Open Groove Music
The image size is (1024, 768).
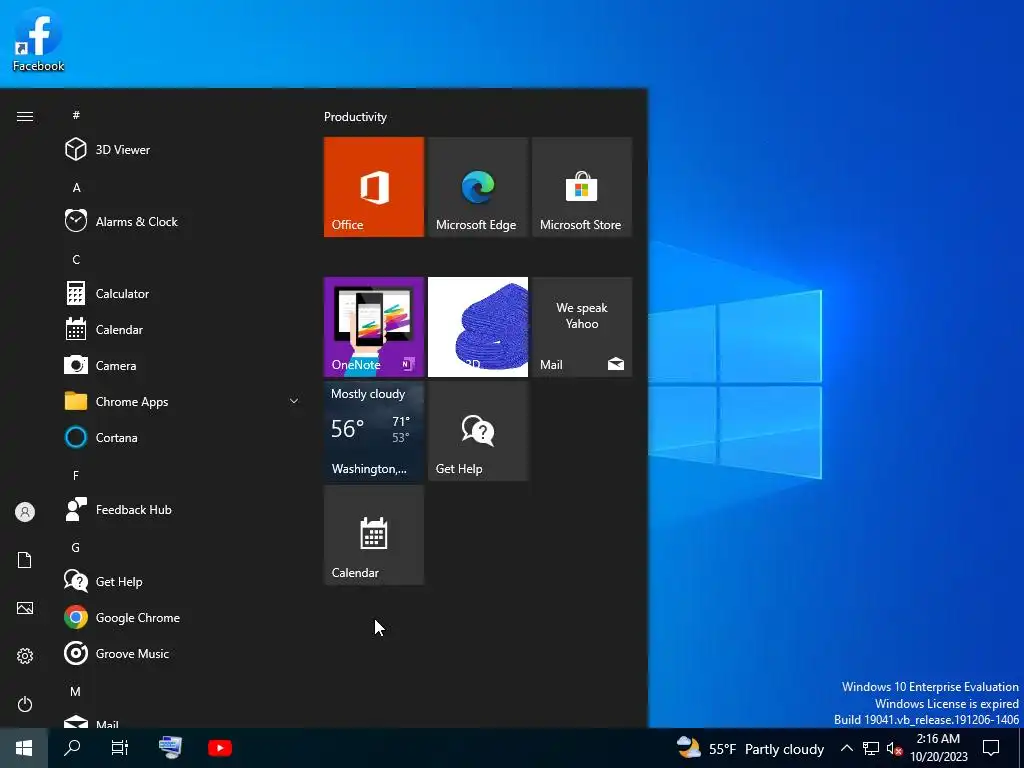(x=183, y=653)
